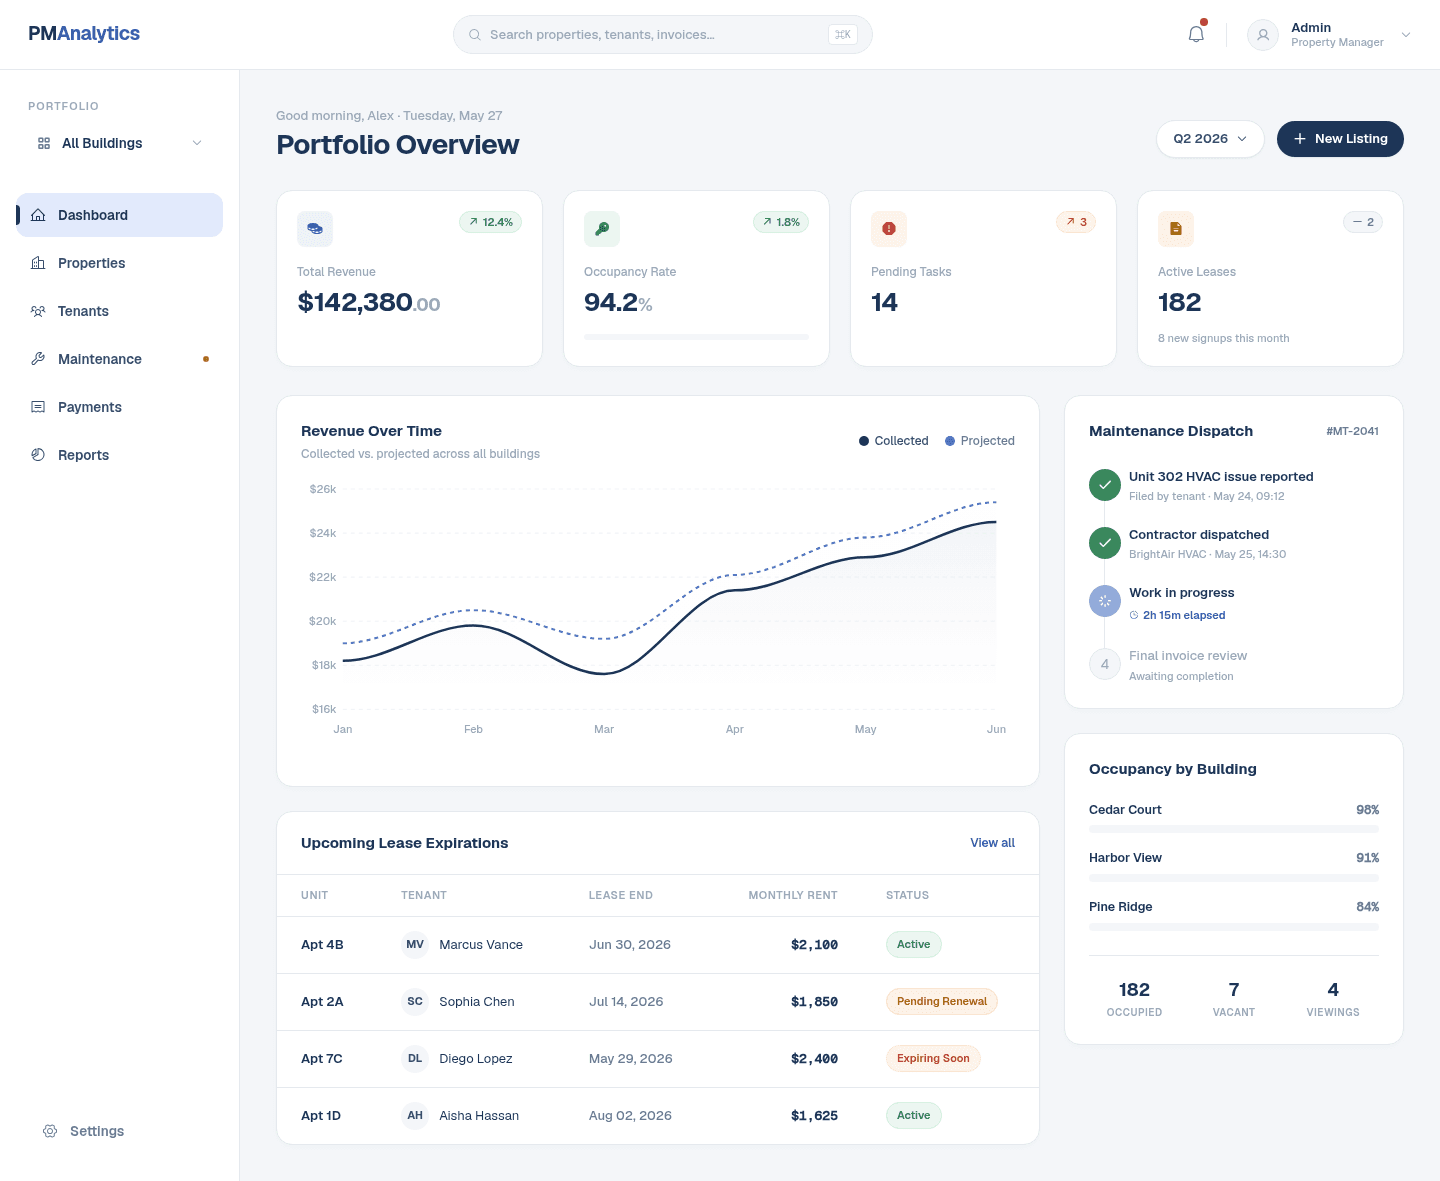Viewport: 1440px width, 1181px height.
Task: Click the Expiring Soon status badge
Action: [933, 1059]
